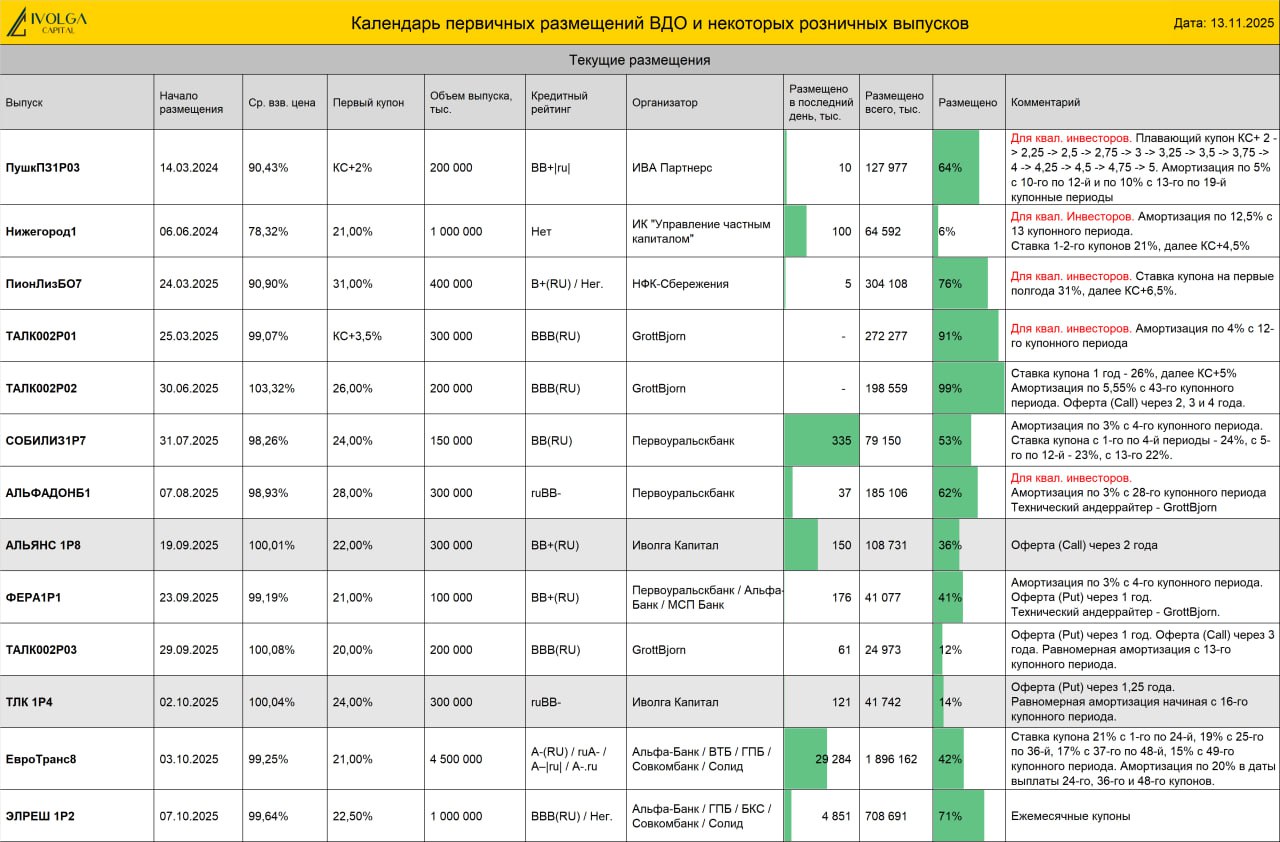The image size is (1280, 842).
Task: Select the issue volume '150 000'
Action: tap(451, 440)
